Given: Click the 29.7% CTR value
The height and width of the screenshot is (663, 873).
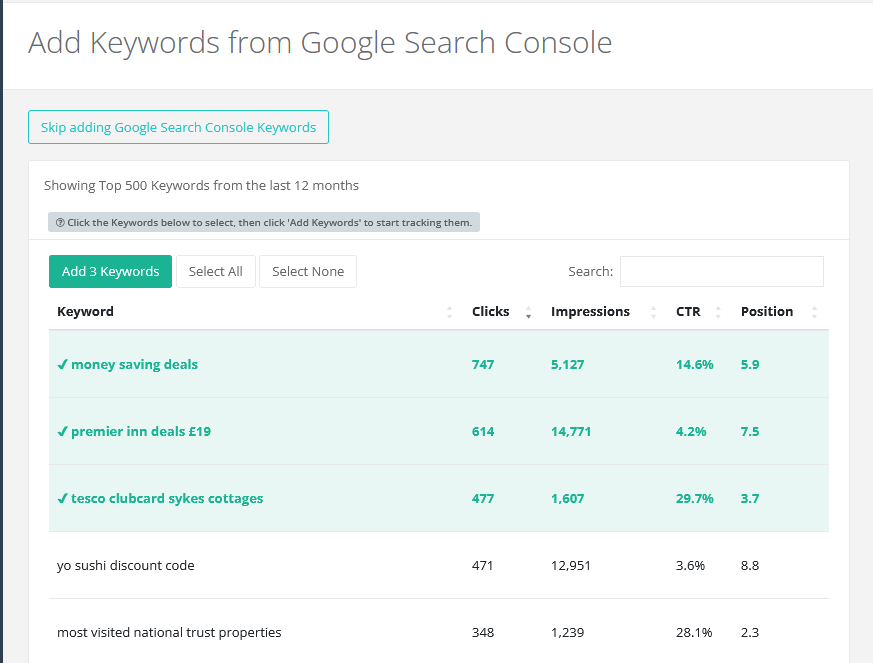Looking at the screenshot, I should point(694,498).
